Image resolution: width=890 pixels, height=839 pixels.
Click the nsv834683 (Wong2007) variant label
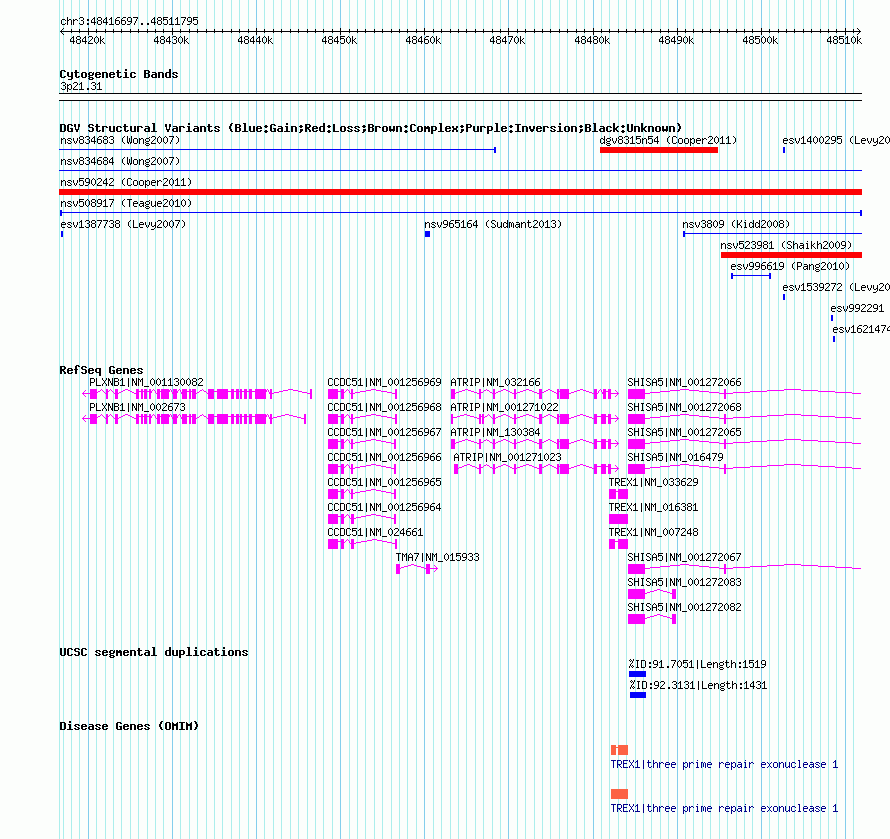coord(120,140)
